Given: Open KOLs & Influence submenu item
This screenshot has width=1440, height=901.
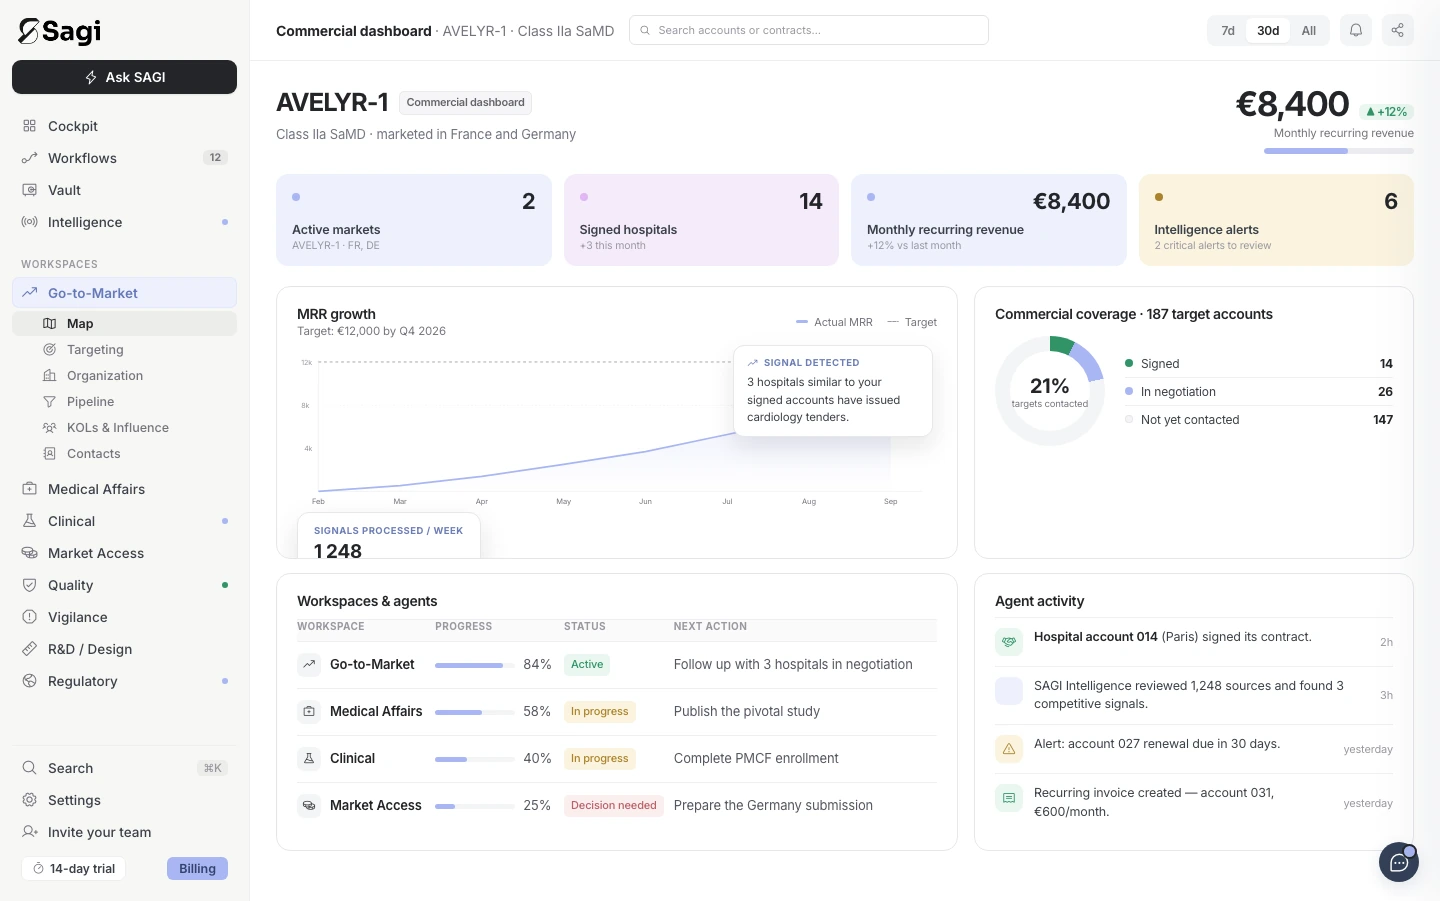Looking at the screenshot, I should point(124,428).
